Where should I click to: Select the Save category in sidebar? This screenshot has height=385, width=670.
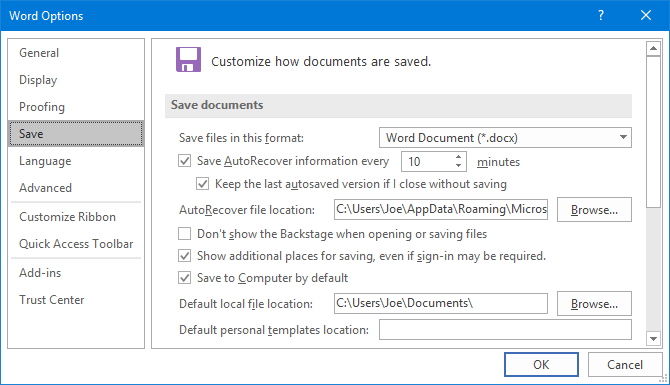coord(76,134)
